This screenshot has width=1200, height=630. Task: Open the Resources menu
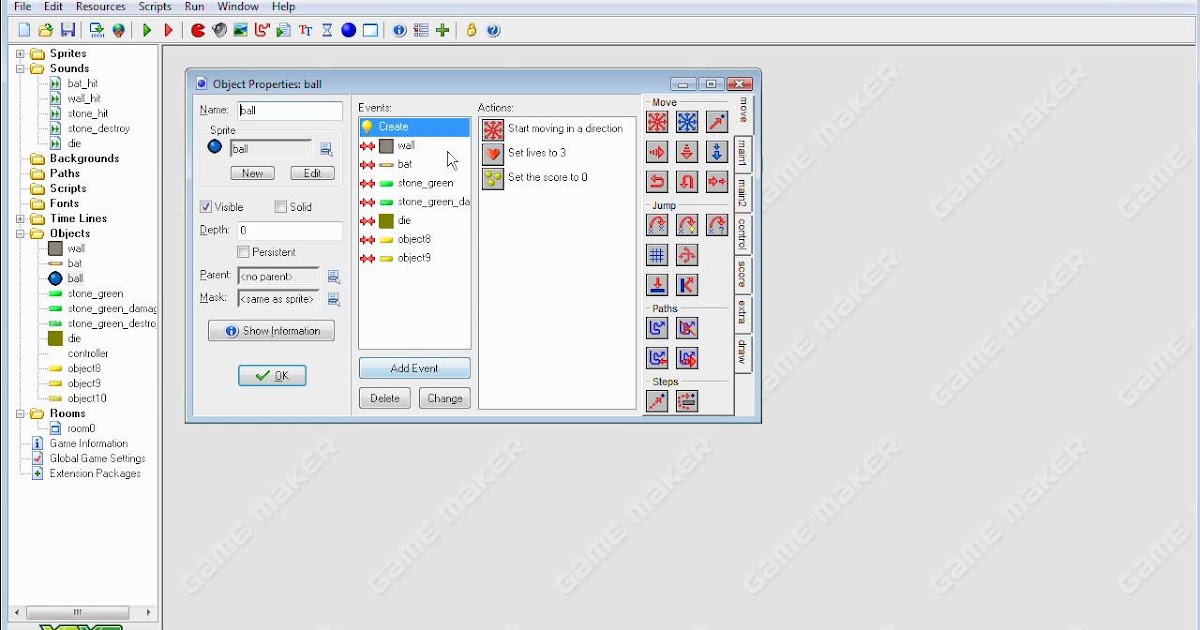pyautogui.click(x=100, y=6)
